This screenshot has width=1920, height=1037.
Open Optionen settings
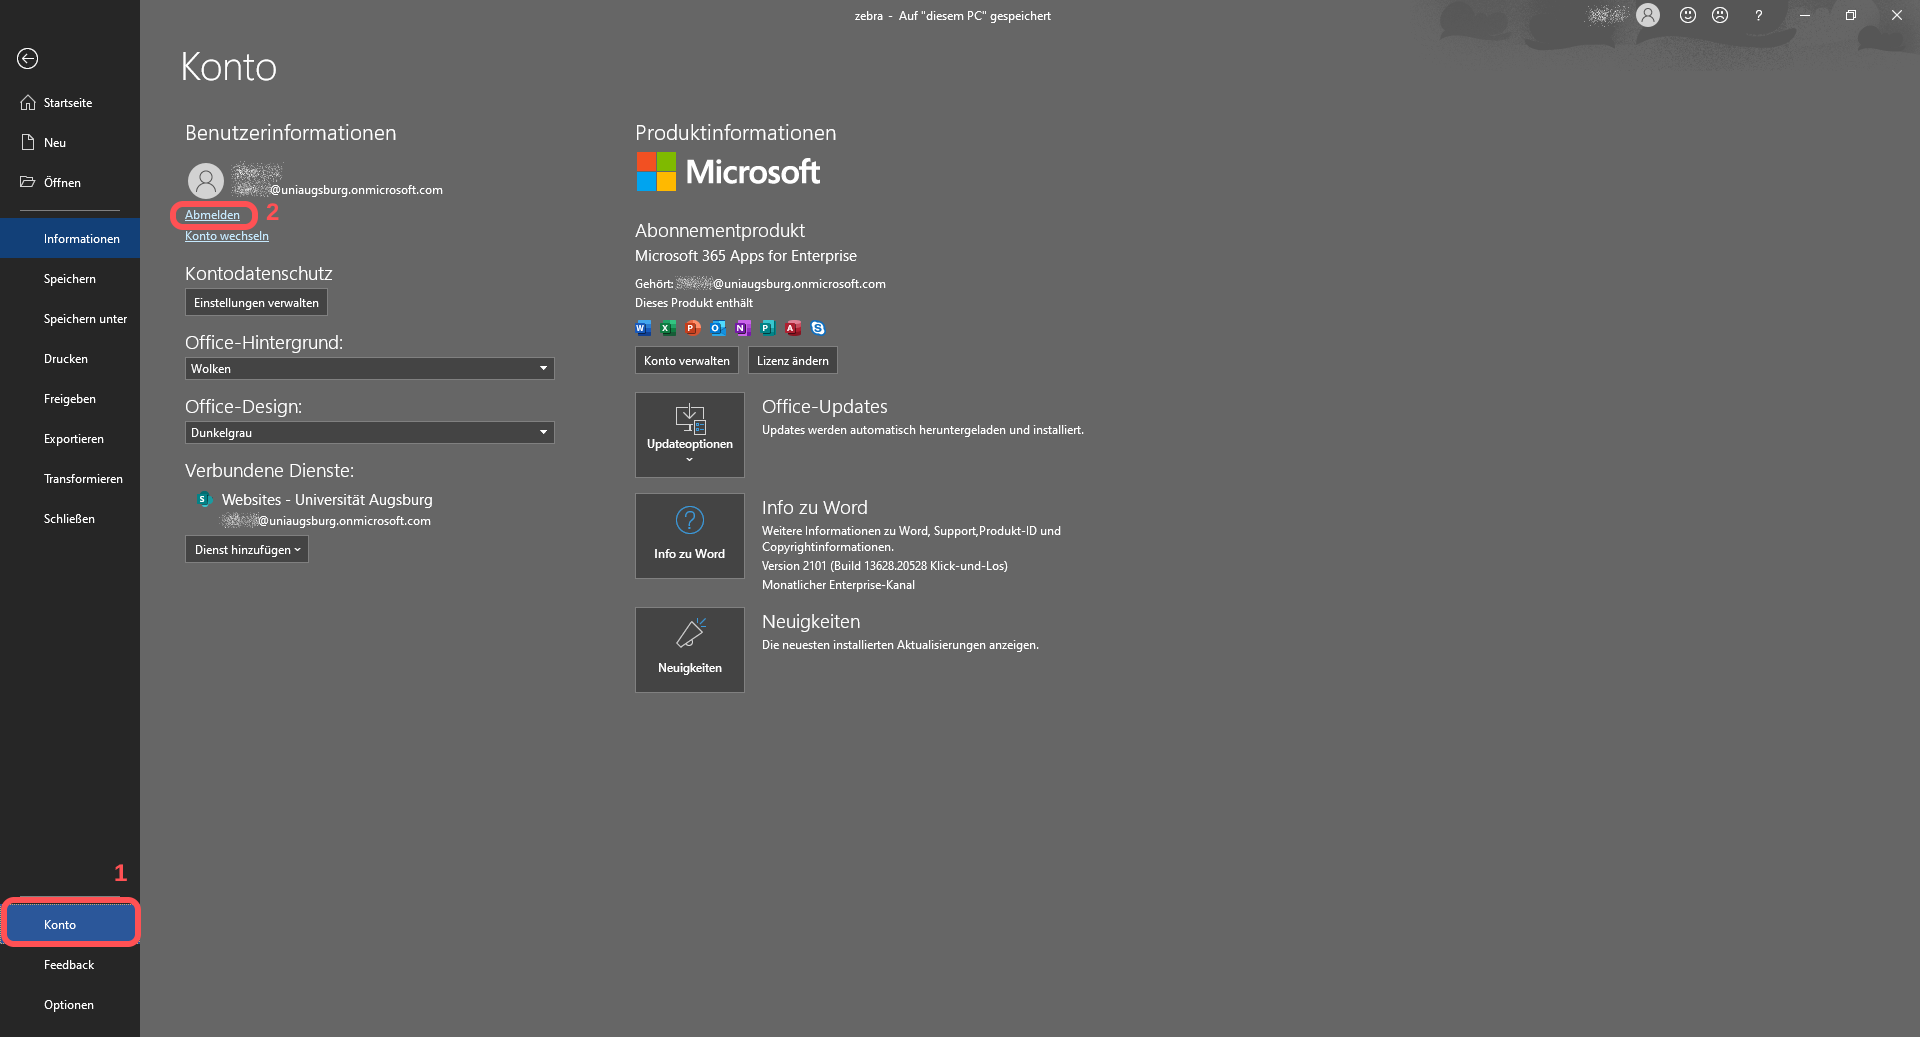point(70,1005)
